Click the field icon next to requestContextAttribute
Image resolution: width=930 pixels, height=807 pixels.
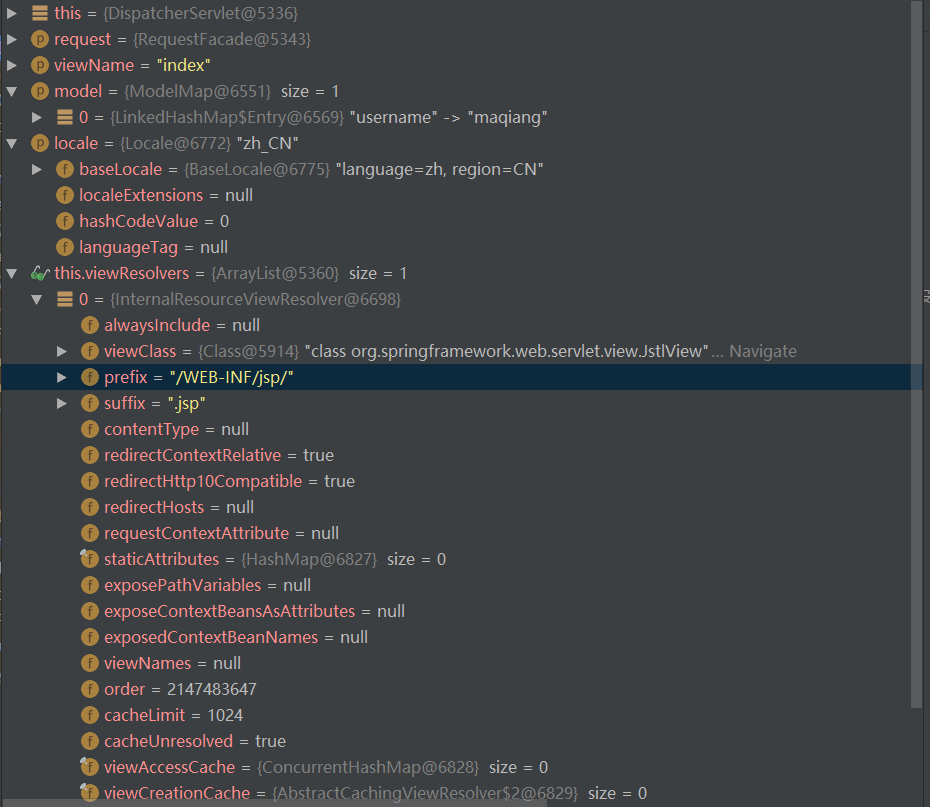coord(90,533)
